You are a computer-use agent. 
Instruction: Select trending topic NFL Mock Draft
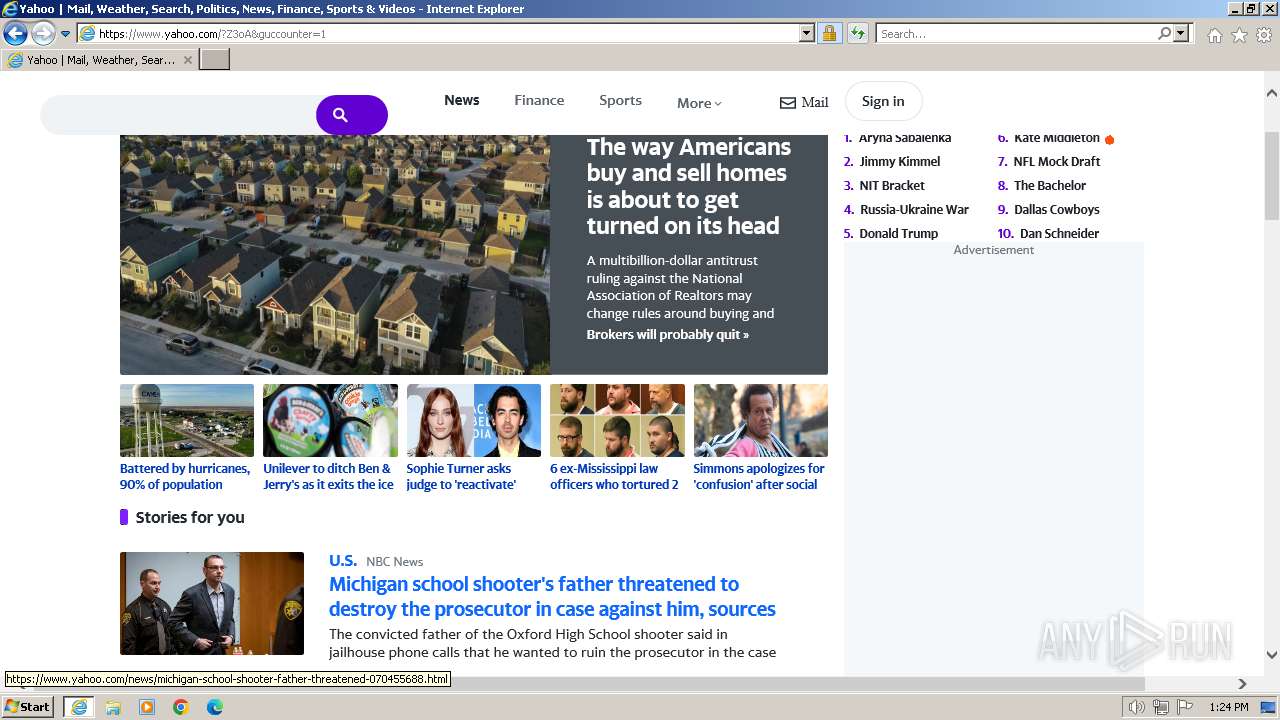click(x=1057, y=161)
